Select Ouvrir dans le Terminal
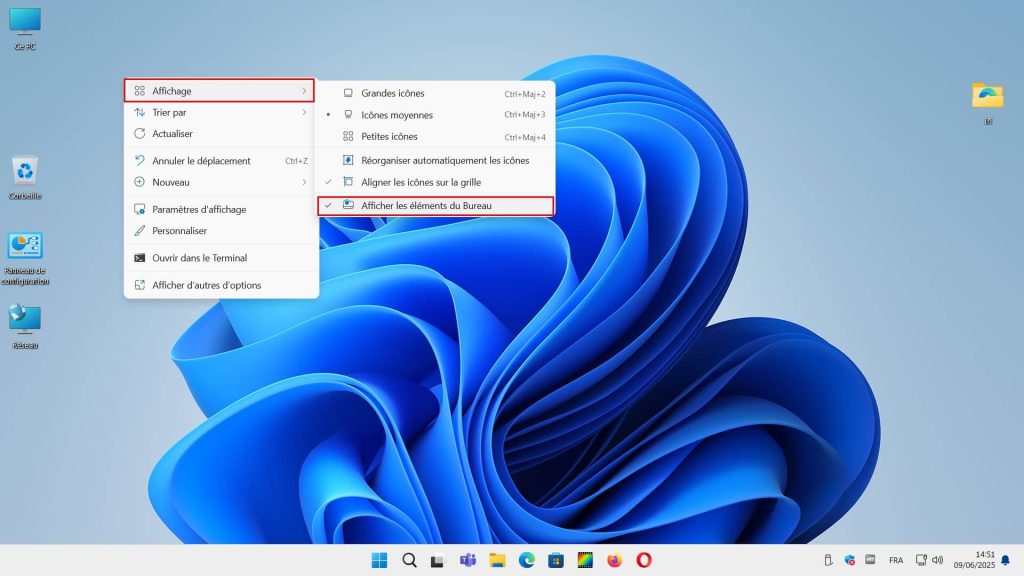This screenshot has width=1024, height=576. [201, 258]
